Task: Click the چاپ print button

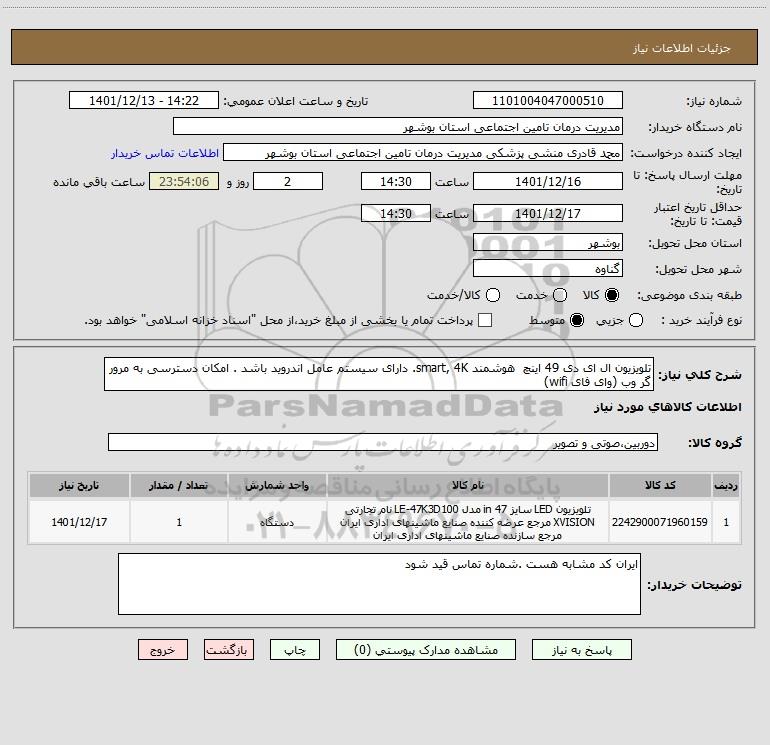Action: 295,650
